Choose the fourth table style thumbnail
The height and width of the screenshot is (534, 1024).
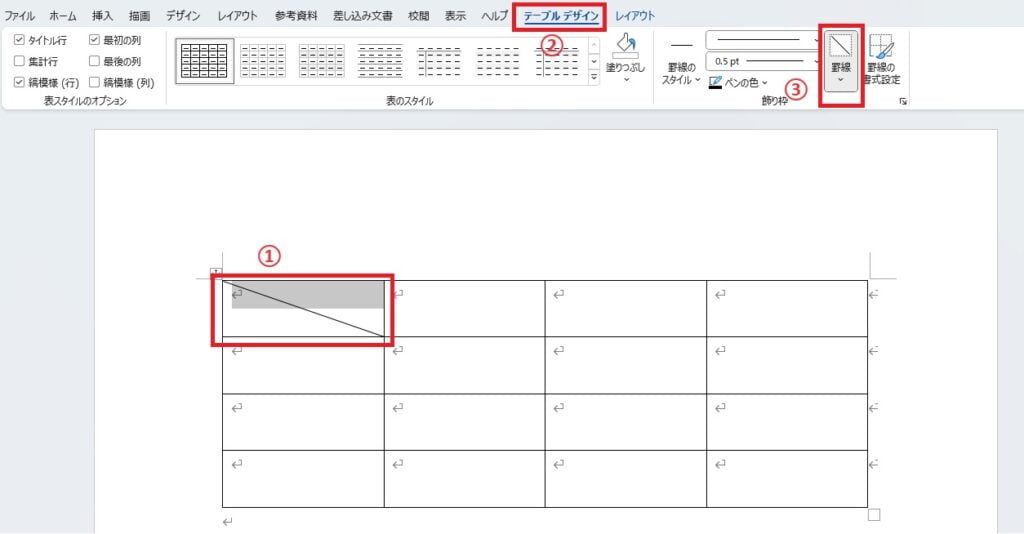[381, 61]
